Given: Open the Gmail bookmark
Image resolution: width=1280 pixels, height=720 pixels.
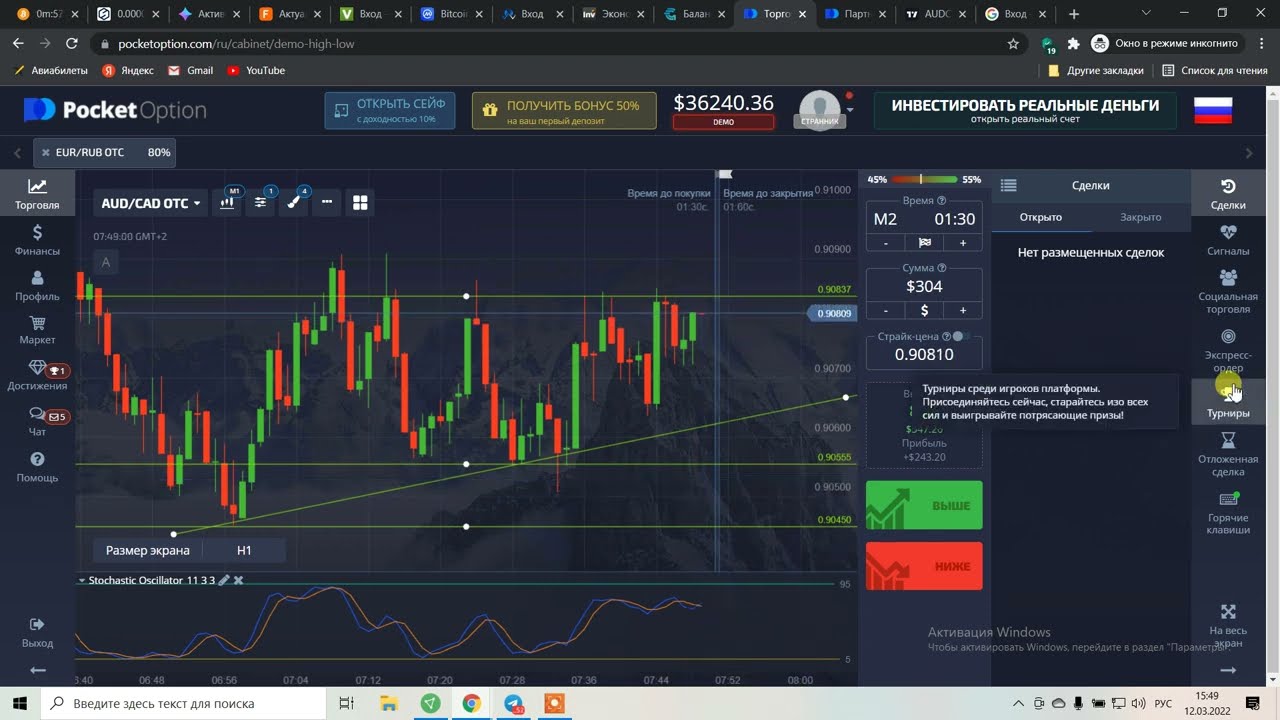Looking at the screenshot, I should [190, 70].
